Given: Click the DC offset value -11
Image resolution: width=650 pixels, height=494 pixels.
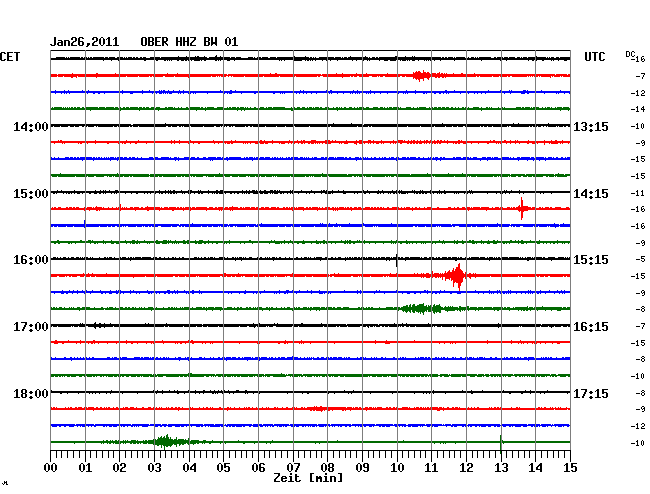Looking at the screenshot, I should [638, 193].
